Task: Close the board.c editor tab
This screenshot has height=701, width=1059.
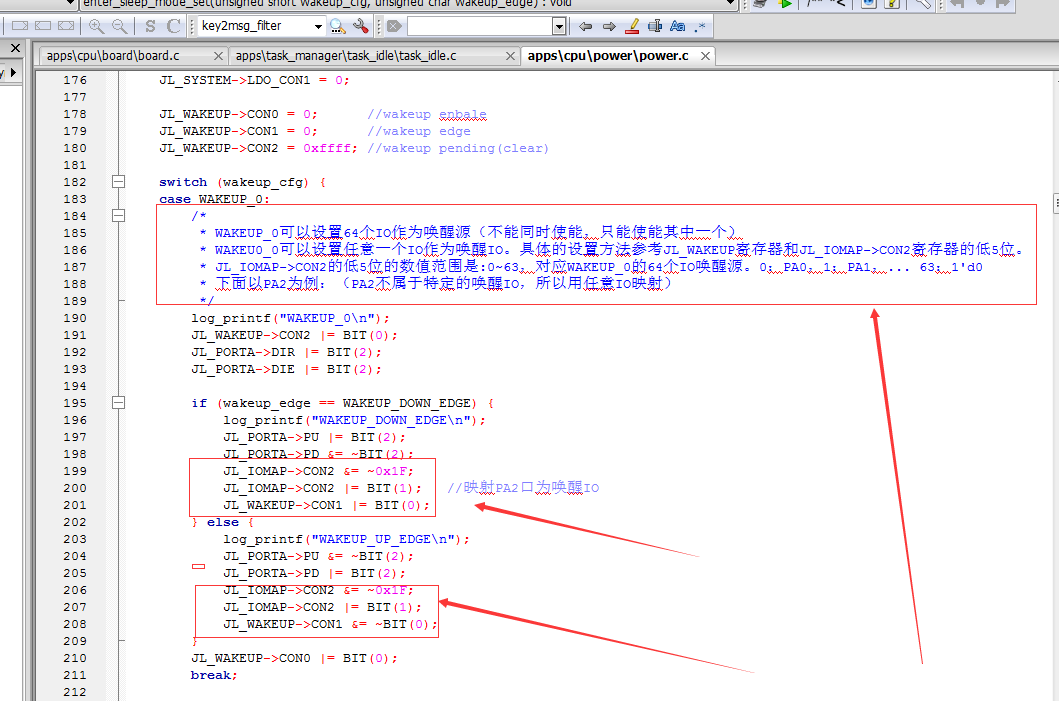Action: coord(218,56)
